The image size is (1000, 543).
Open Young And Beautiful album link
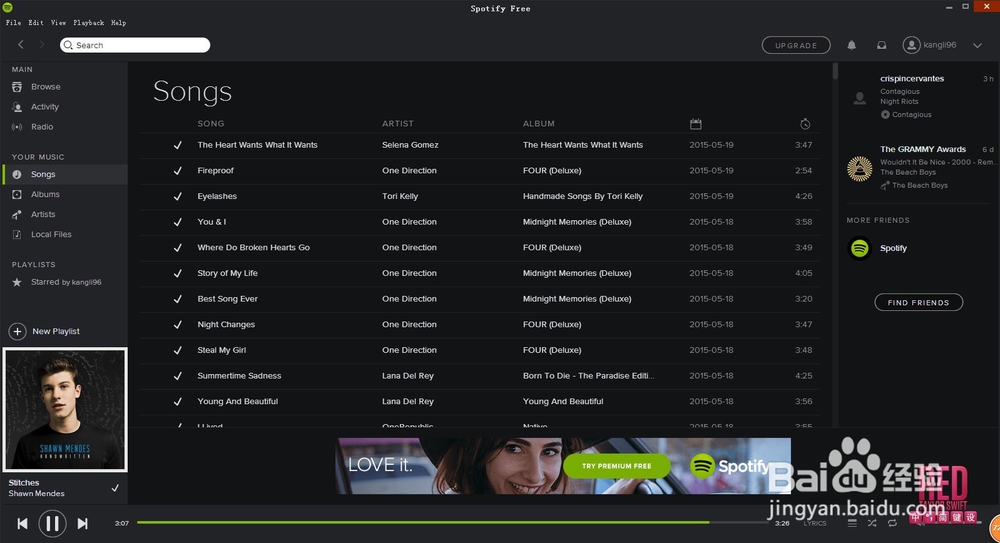[x=563, y=401]
